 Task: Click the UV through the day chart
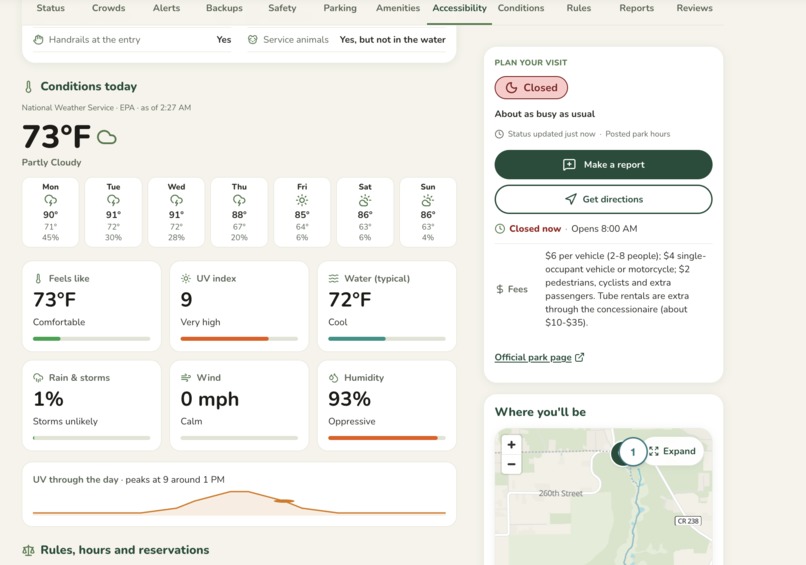[x=239, y=502]
